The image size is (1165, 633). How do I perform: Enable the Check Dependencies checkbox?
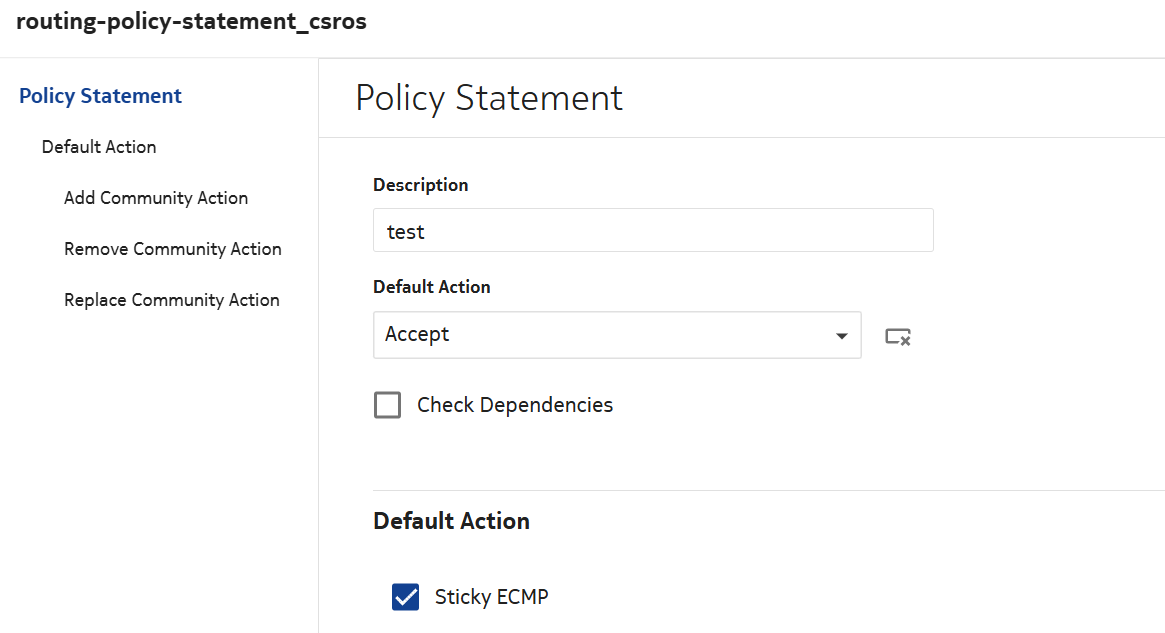tap(387, 405)
